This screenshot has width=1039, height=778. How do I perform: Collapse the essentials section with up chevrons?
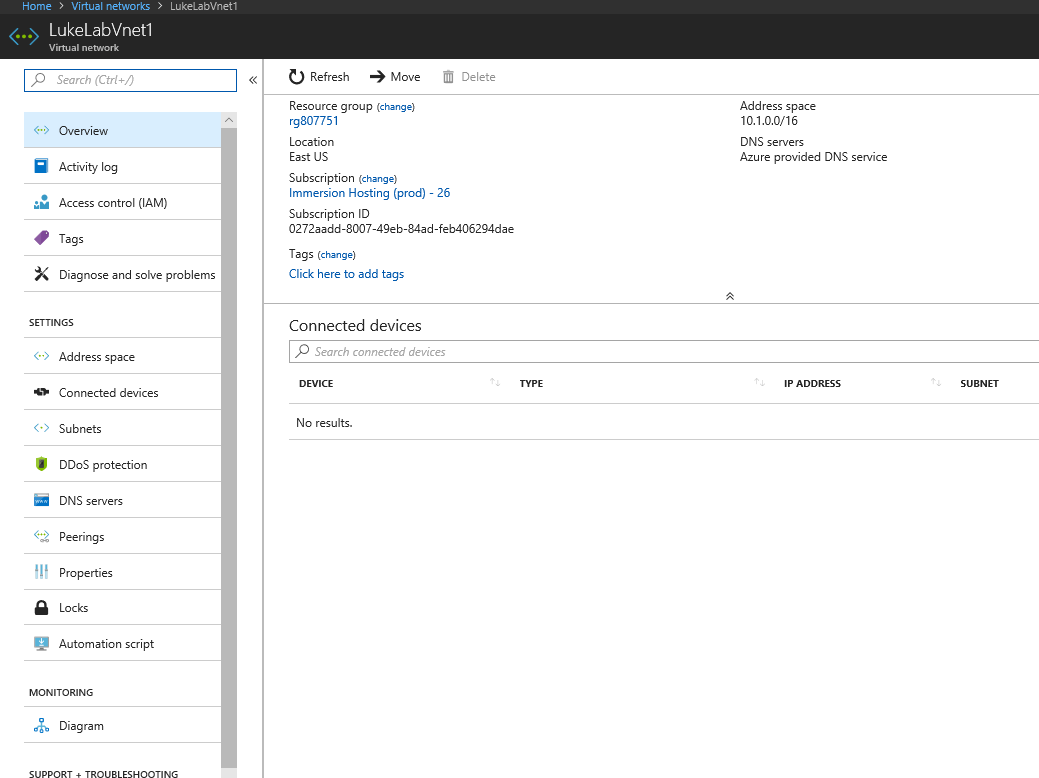[730, 296]
